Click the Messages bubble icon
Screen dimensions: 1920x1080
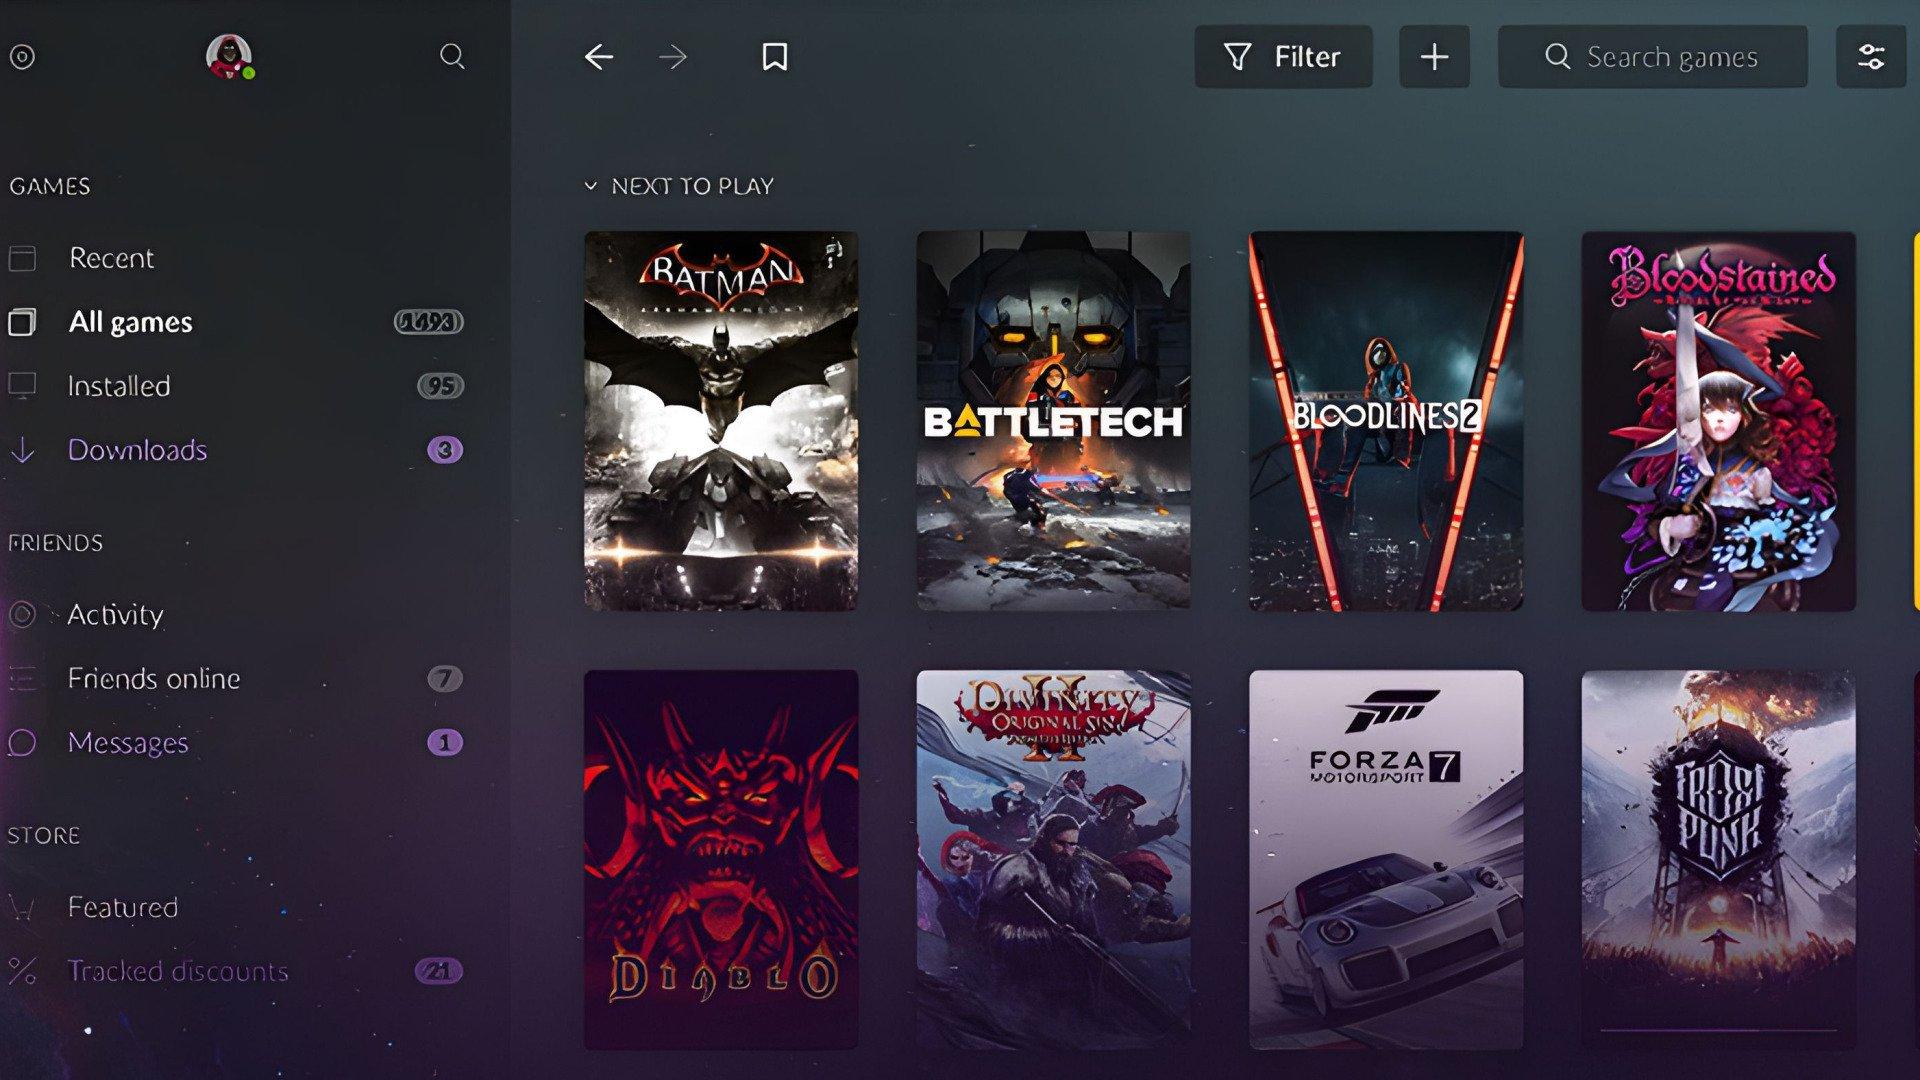click(22, 743)
